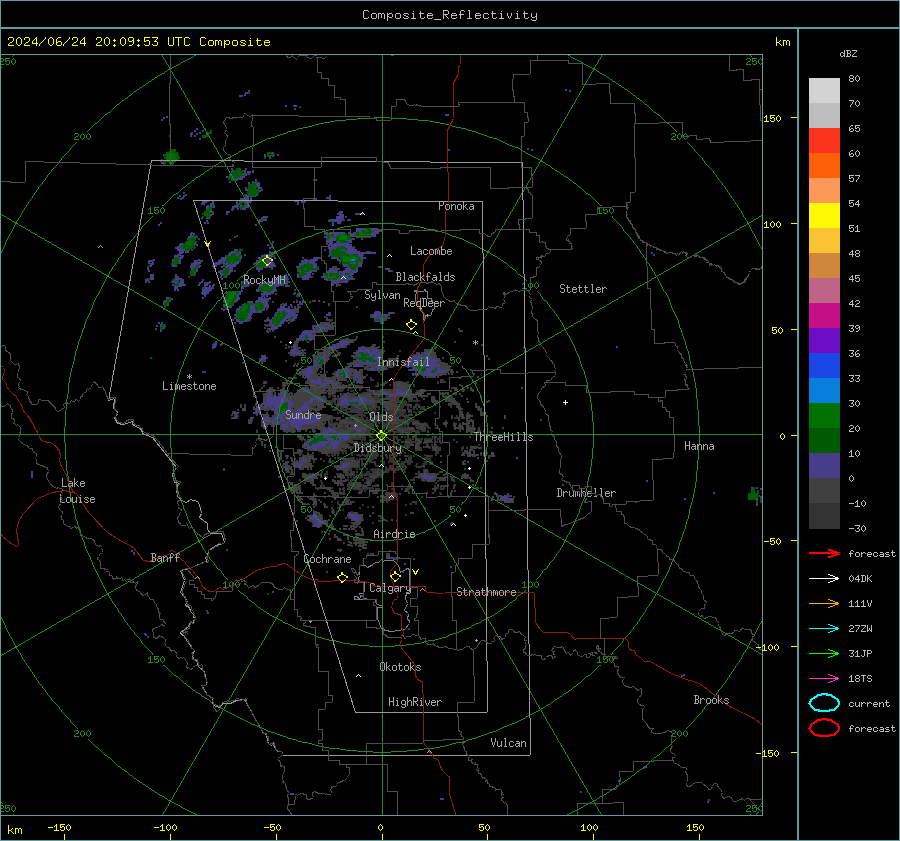This screenshot has width=900, height=841.
Task: Click the 27ZW legend label
Action: pos(860,629)
